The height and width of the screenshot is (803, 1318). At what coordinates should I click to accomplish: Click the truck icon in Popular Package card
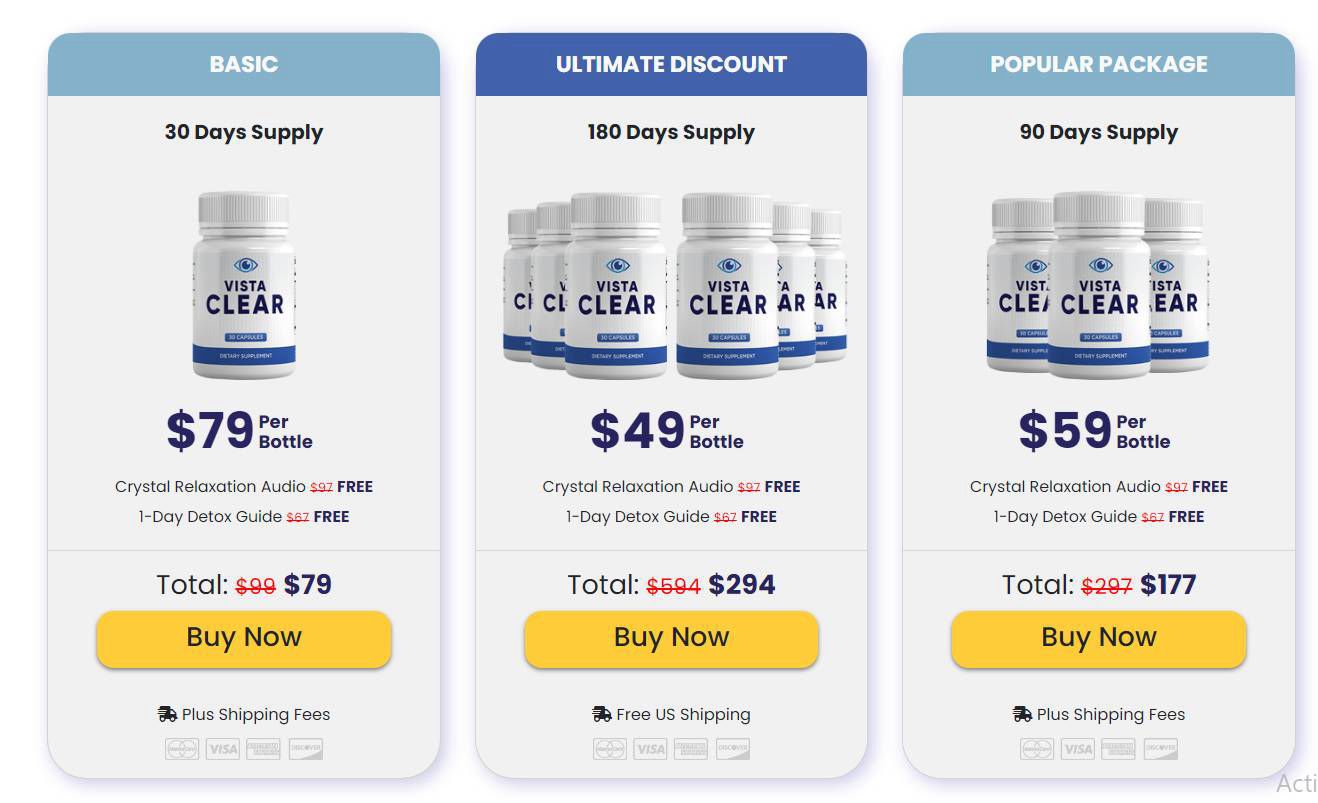tap(1022, 714)
